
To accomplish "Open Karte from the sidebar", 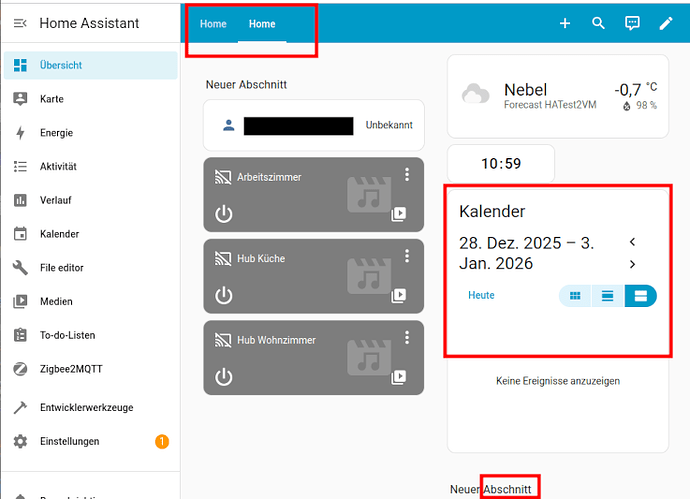I will [91, 99].
